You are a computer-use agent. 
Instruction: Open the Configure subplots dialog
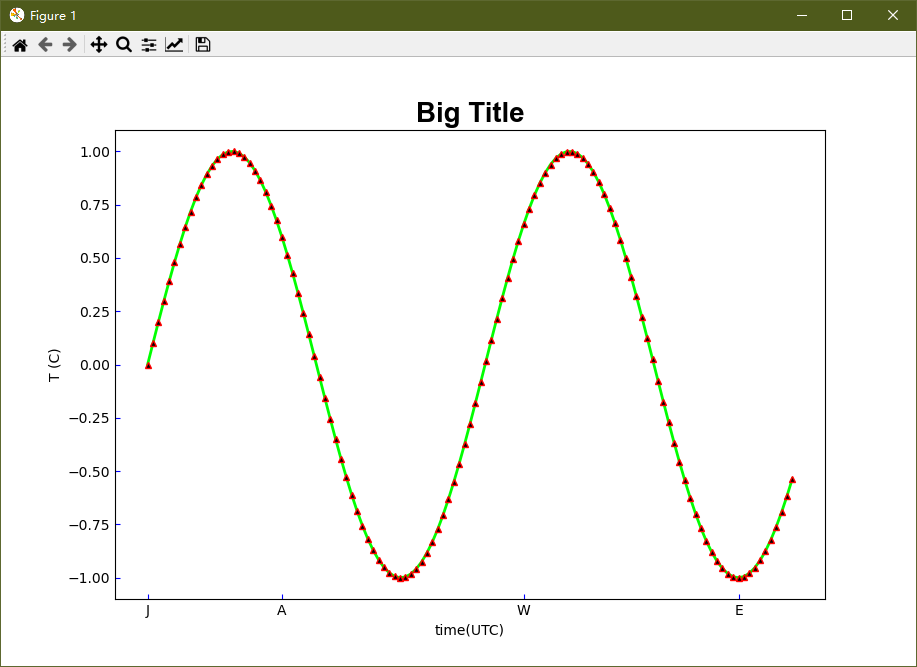[x=149, y=45]
